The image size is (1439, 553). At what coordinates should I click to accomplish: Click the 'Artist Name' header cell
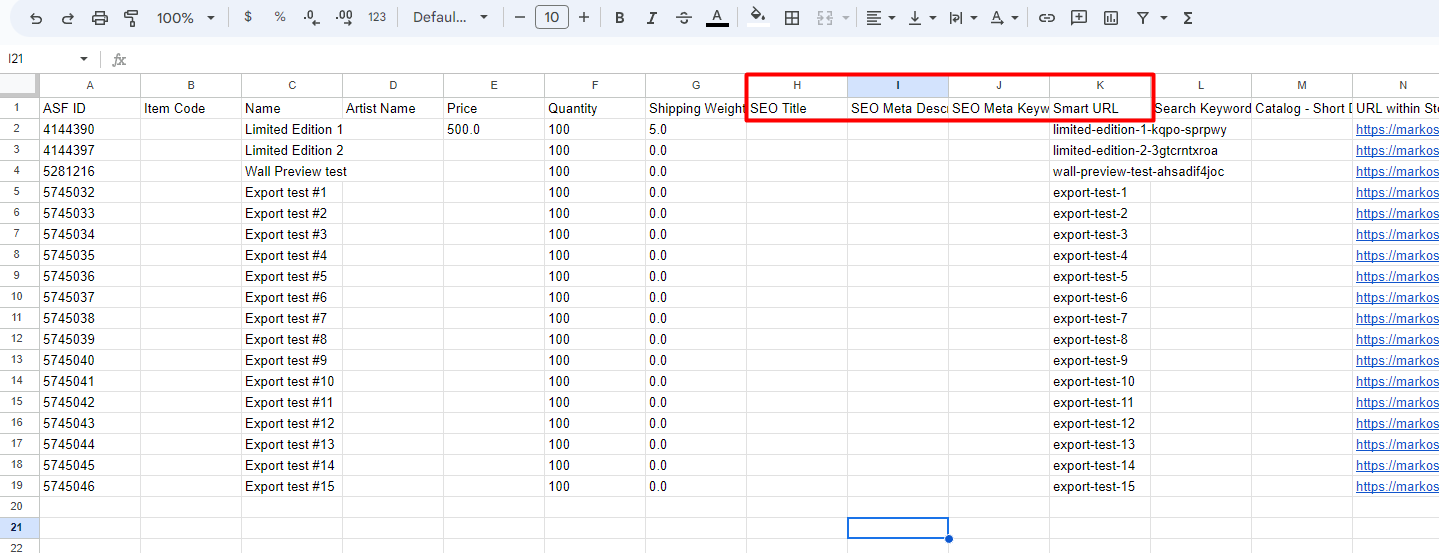tap(393, 108)
